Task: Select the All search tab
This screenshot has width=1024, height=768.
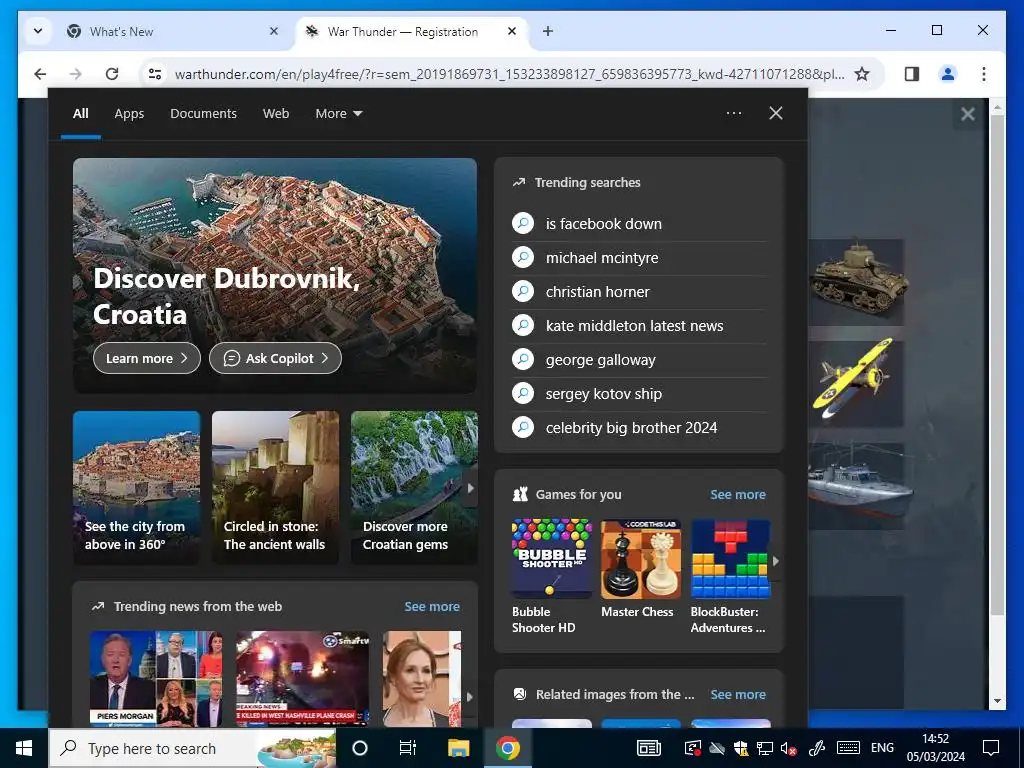Action: click(80, 114)
